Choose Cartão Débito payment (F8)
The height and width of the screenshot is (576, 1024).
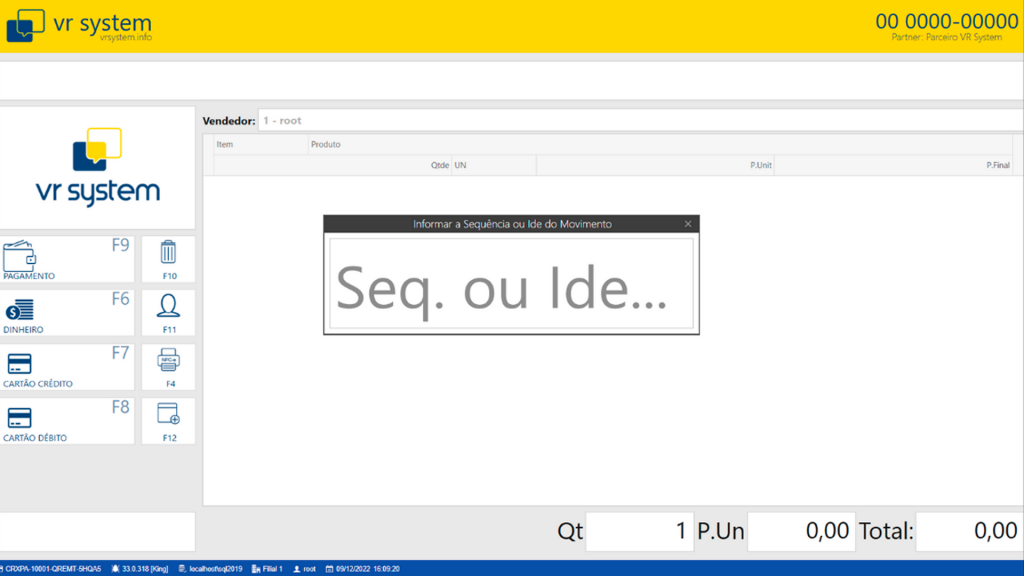pyautogui.click(x=66, y=421)
